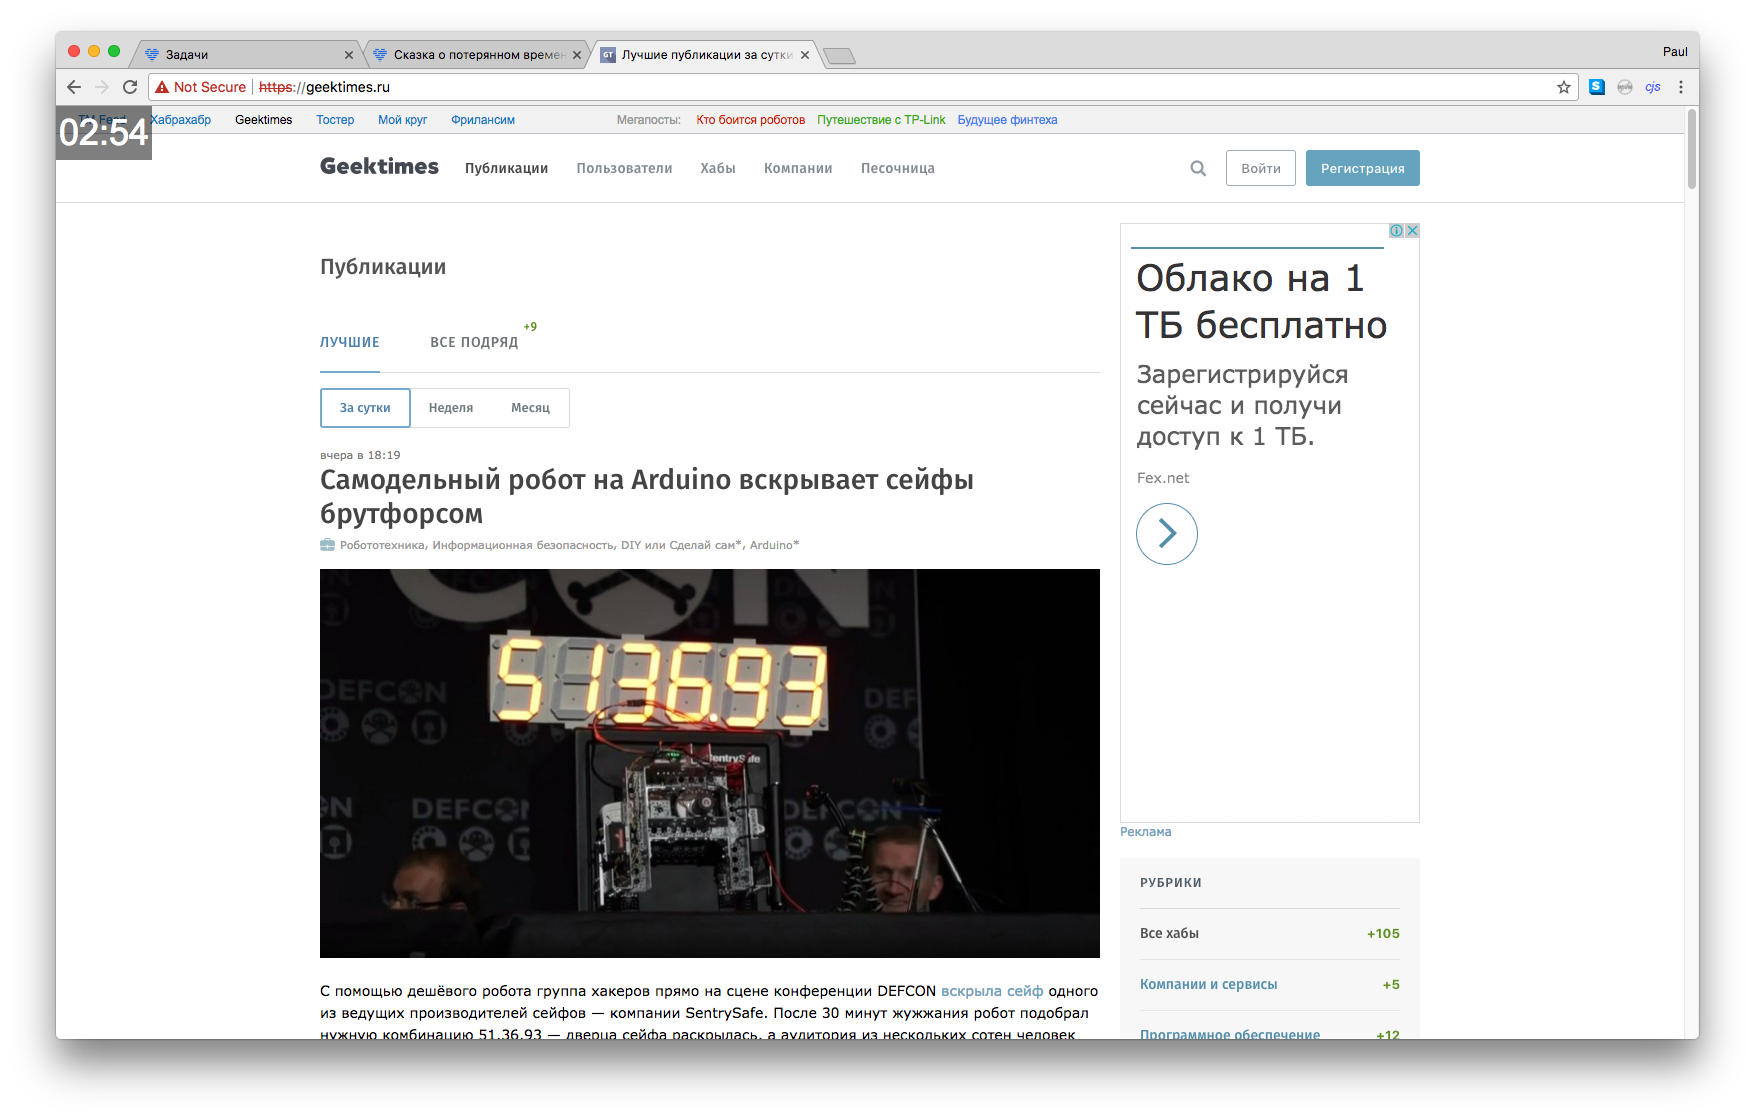This screenshot has width=1755, height=1119.
Task: Close the Задачи tab
Action: point(349,55)
